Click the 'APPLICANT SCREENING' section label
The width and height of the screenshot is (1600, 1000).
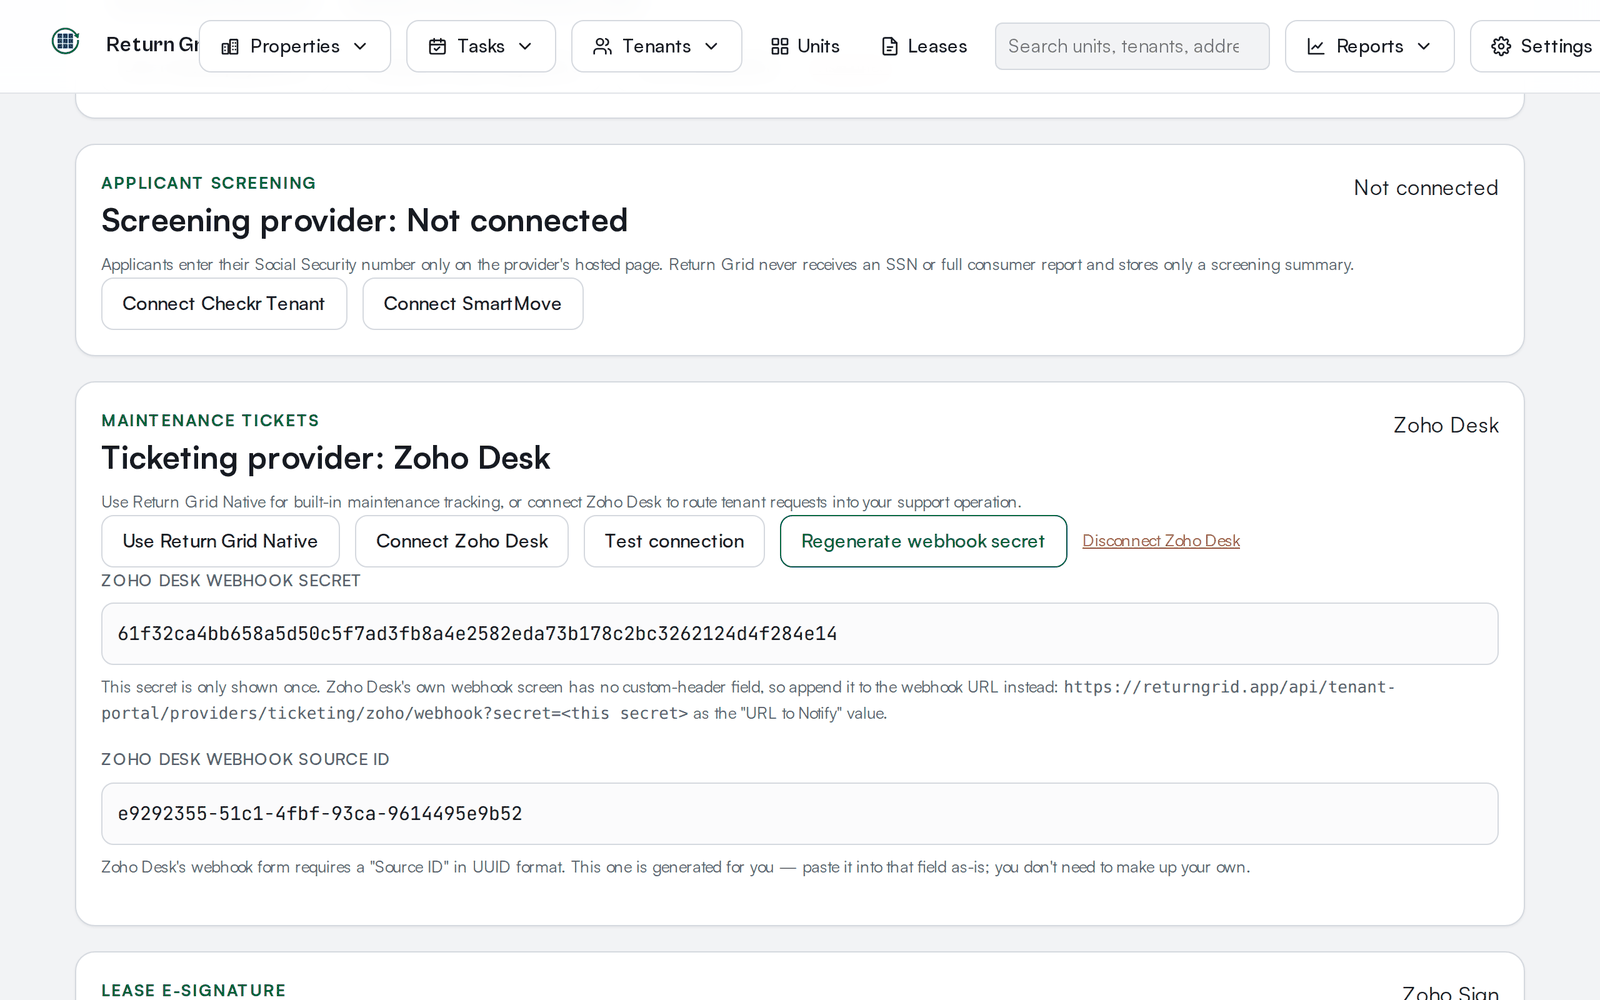point(209,183)
